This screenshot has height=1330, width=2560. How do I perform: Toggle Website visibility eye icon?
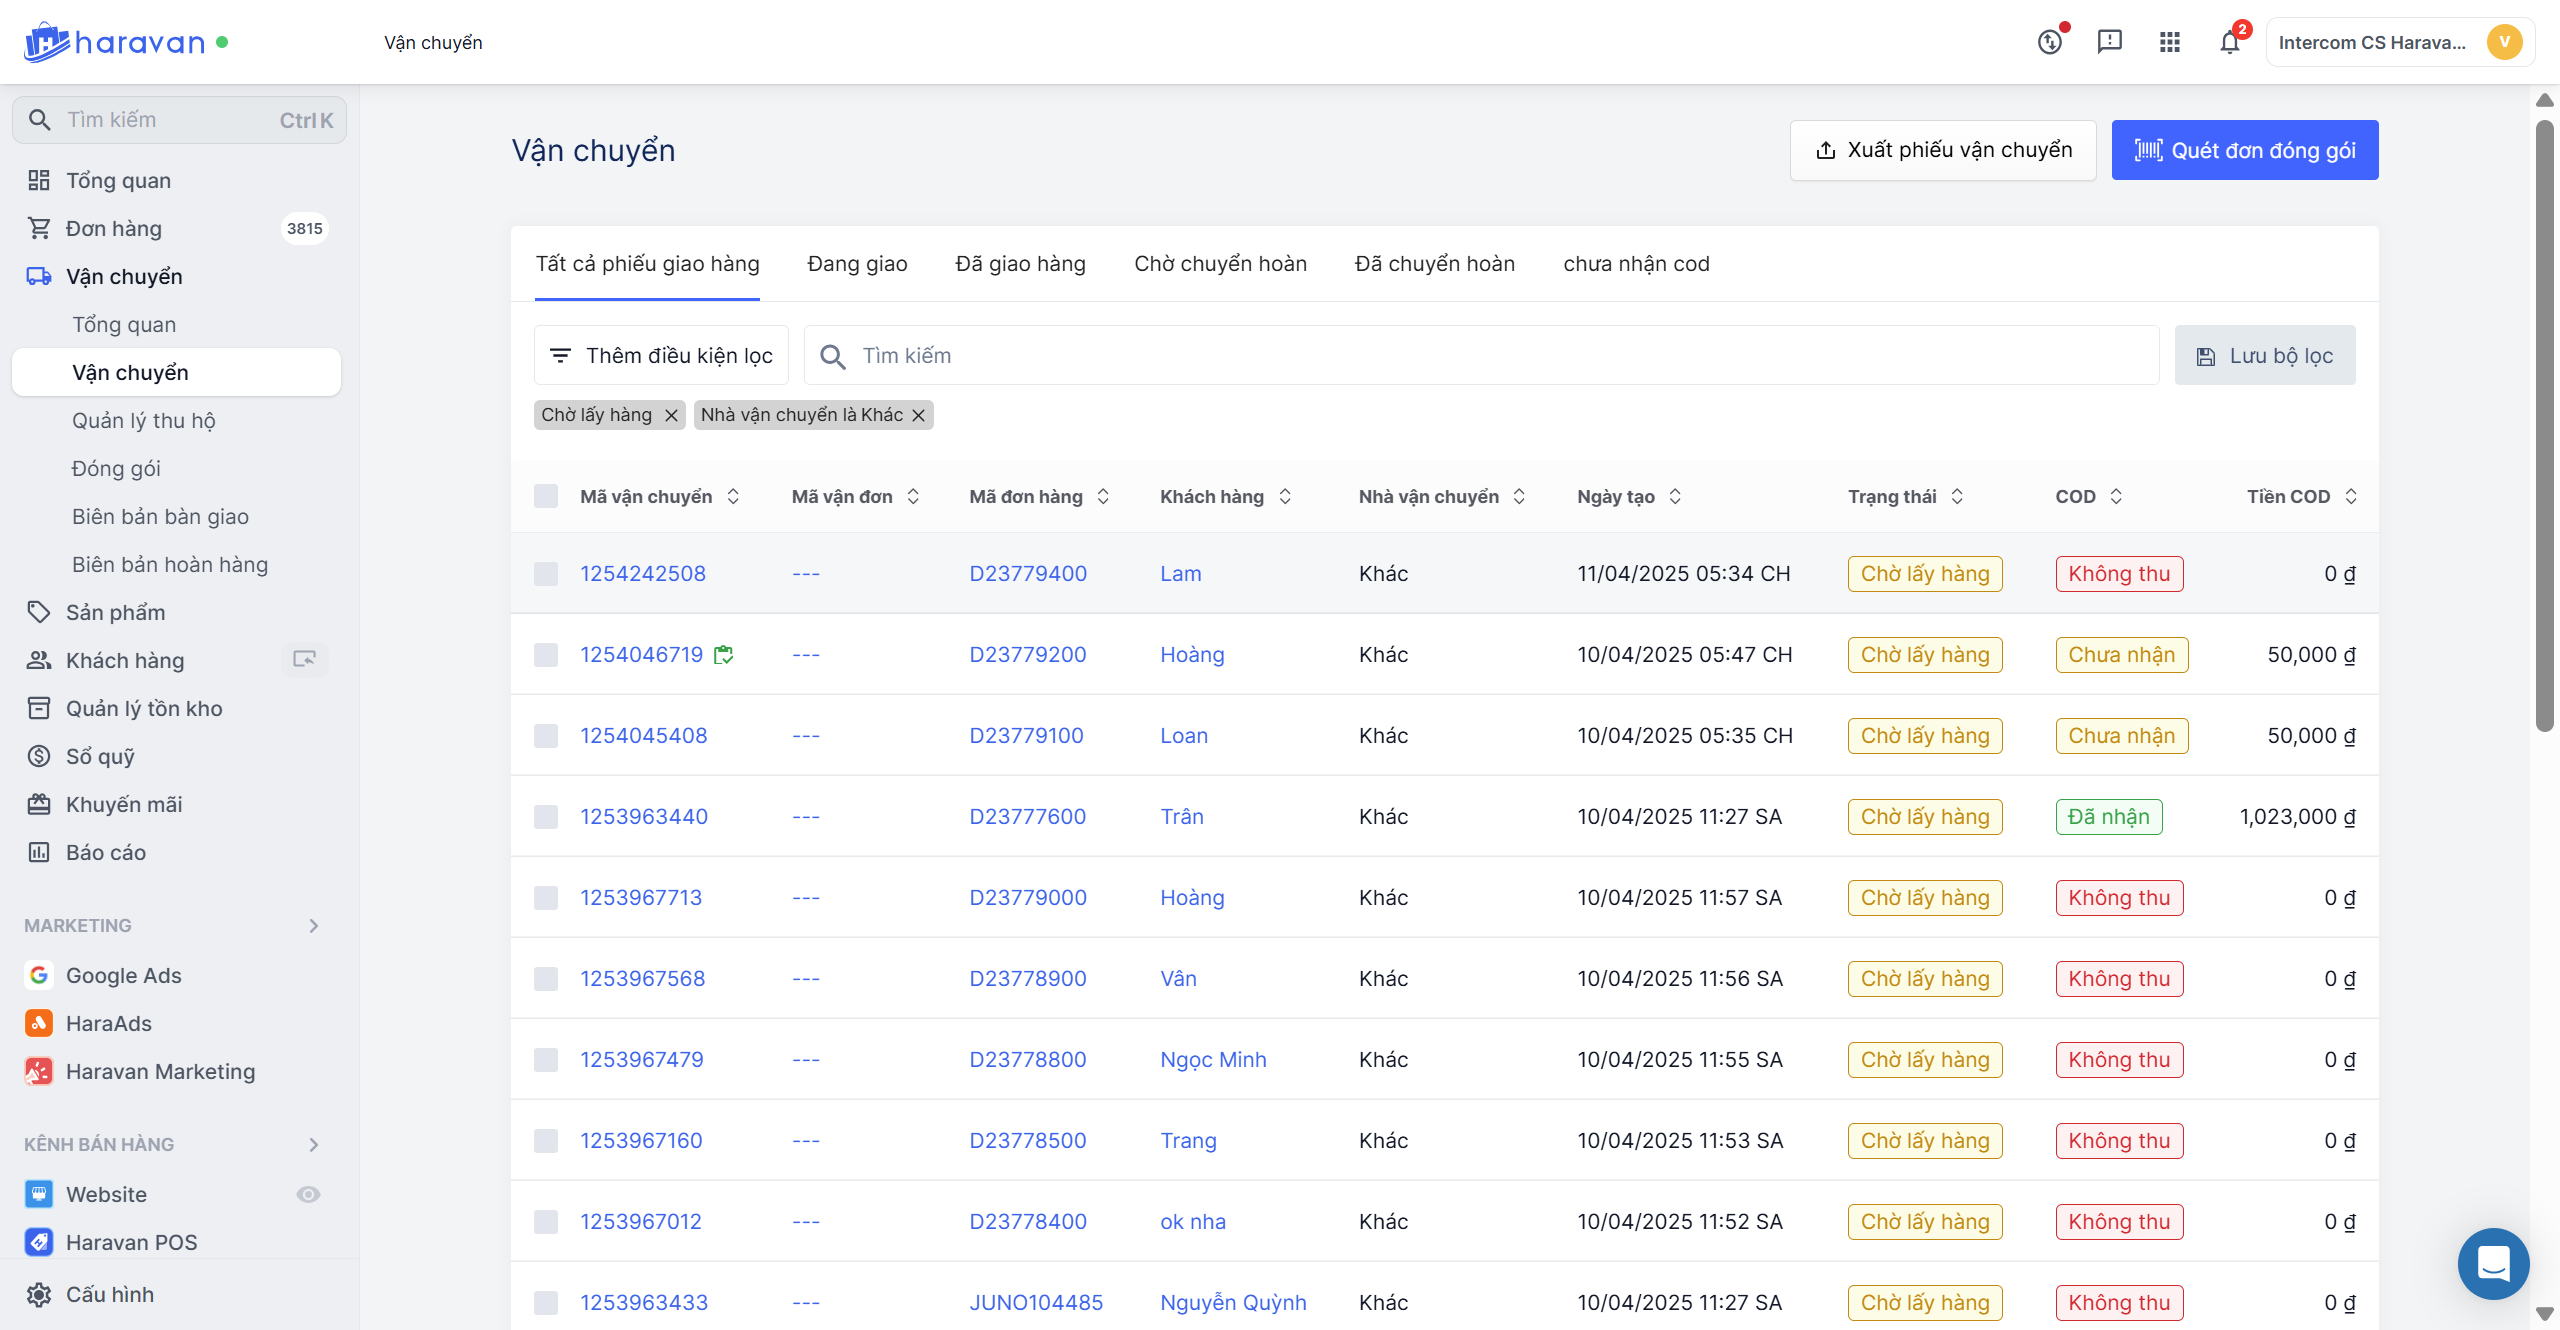[308, 1194]
